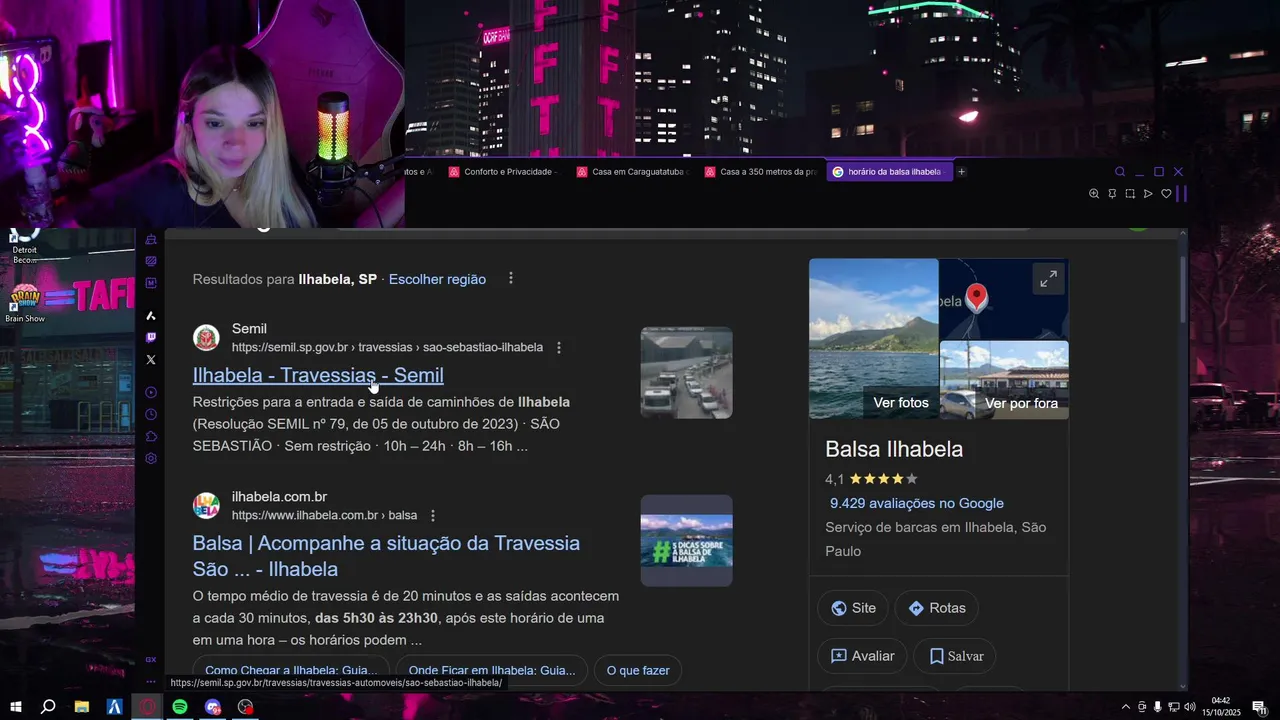Open File Explorer from the taskbar

[82, 707]
